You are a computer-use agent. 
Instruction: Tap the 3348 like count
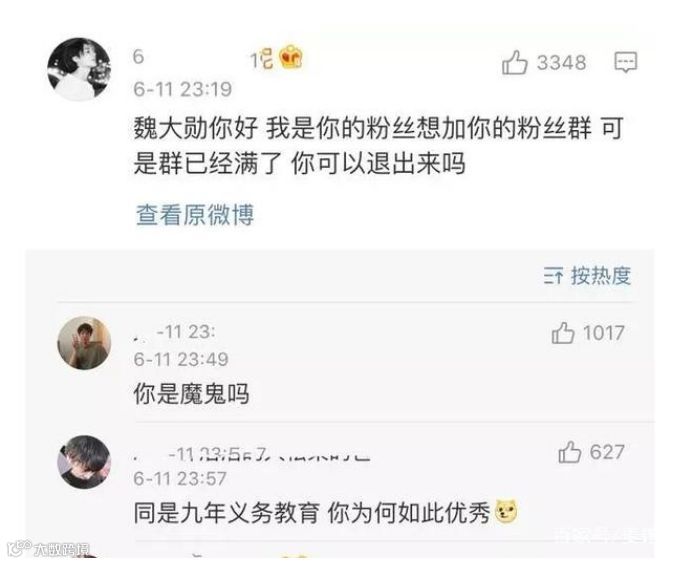561,63
